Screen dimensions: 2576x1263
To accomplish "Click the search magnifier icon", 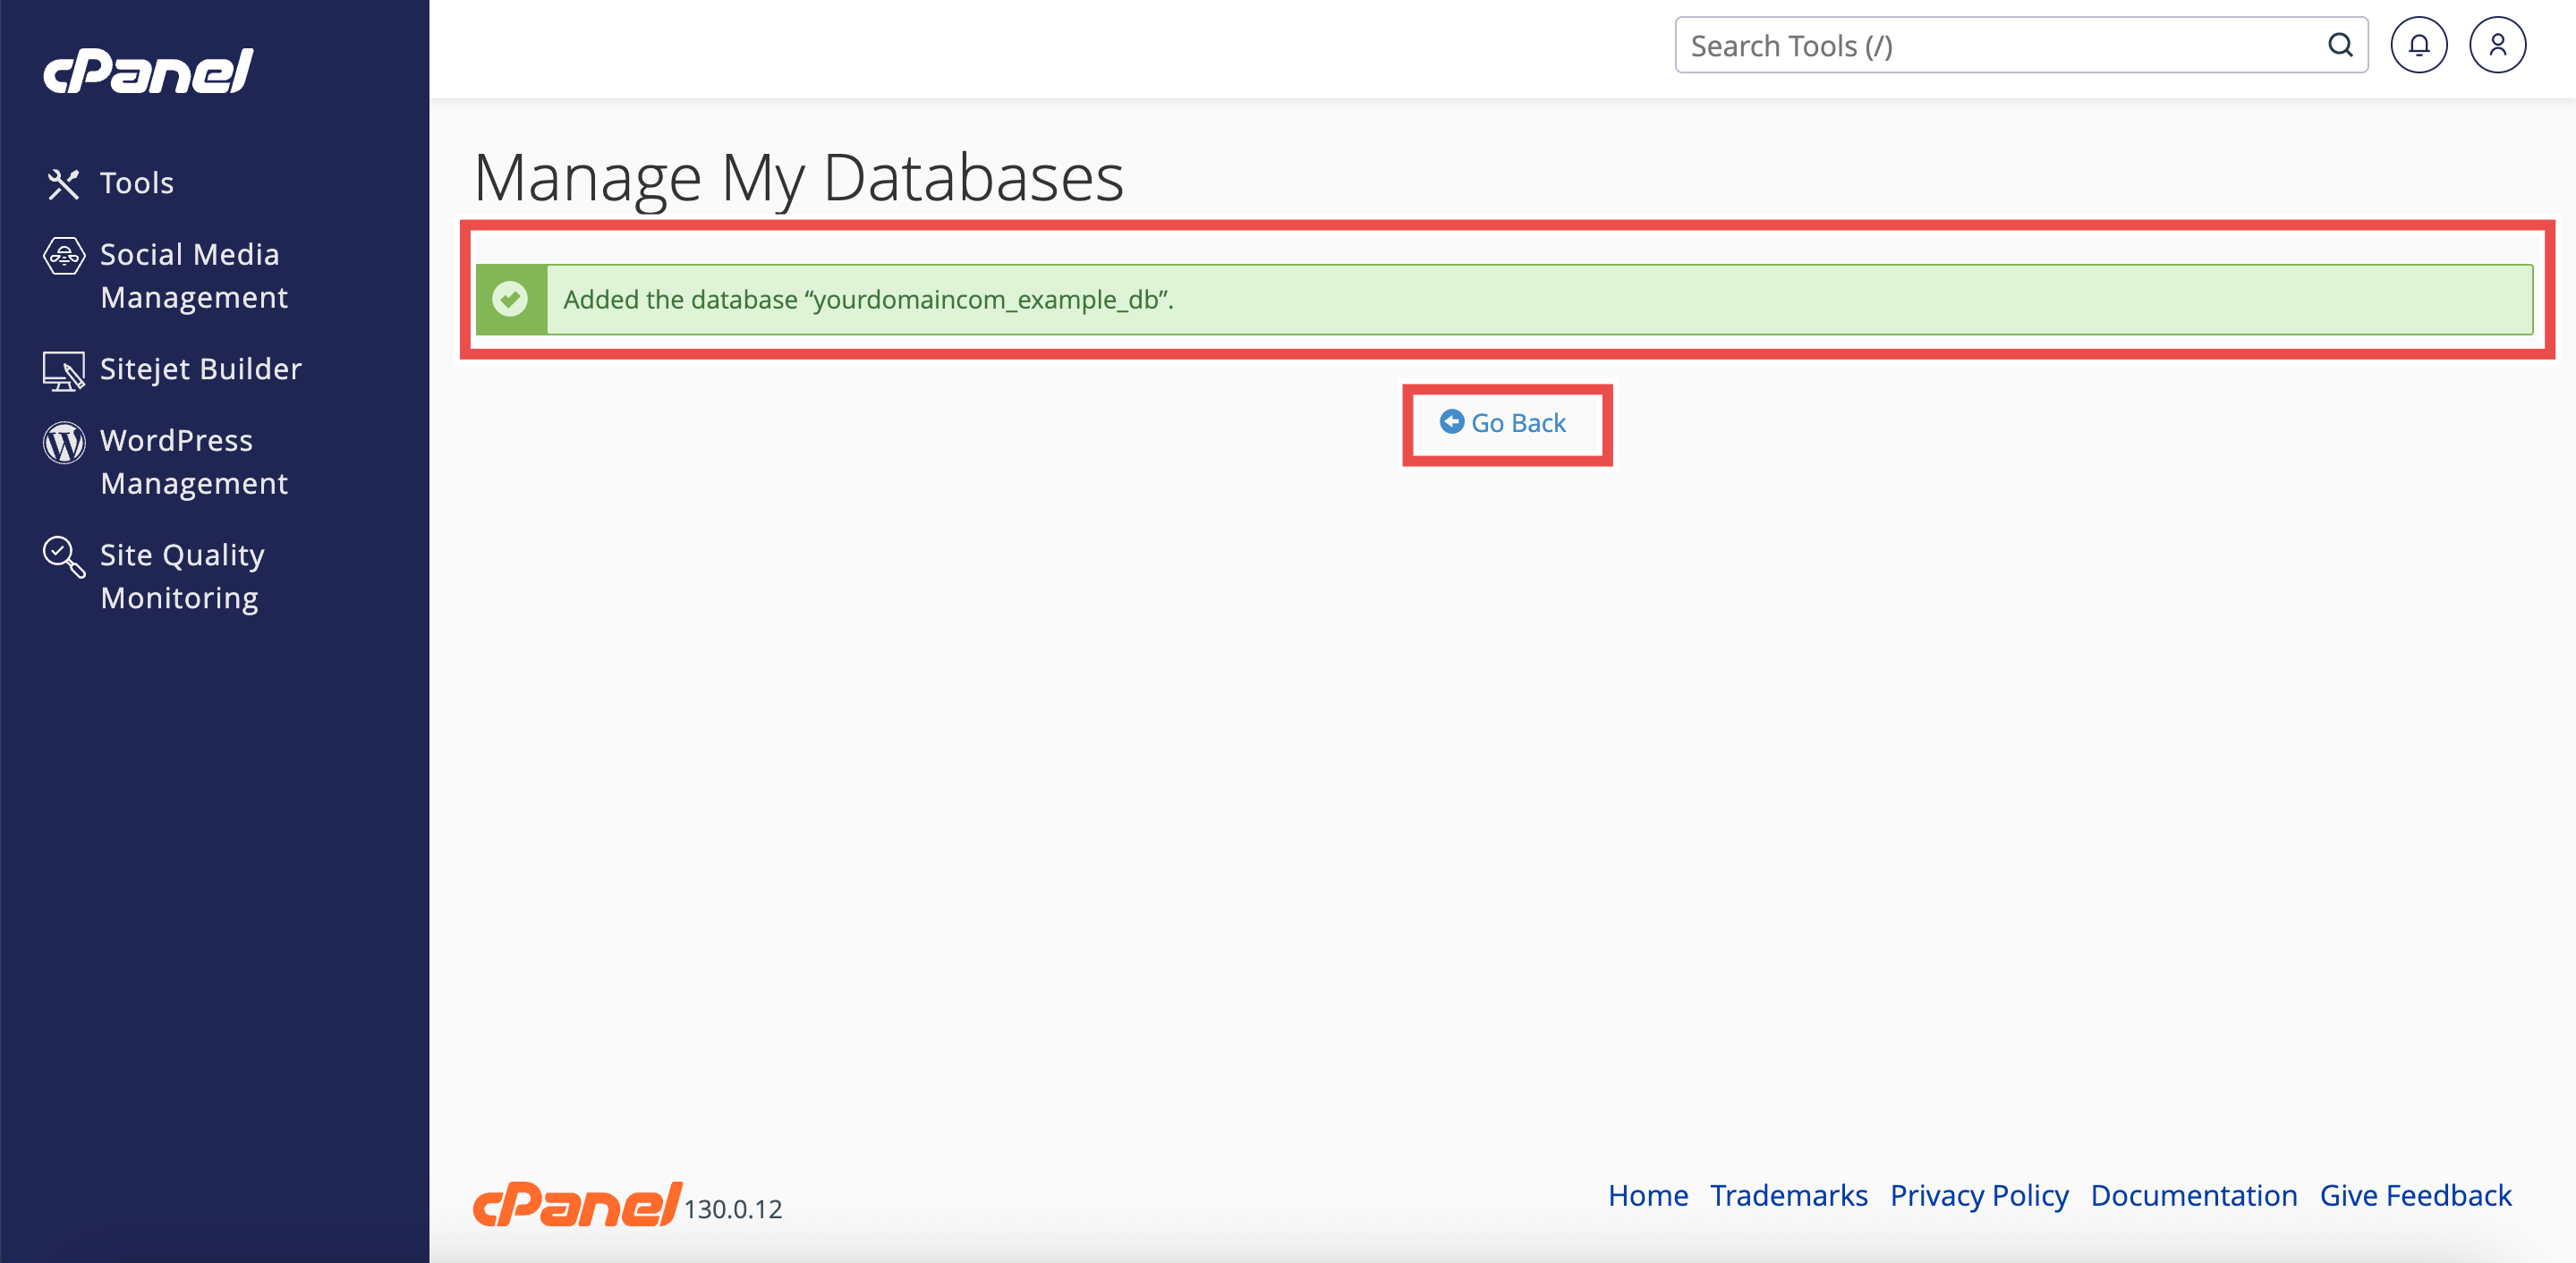I will 2340,45.
